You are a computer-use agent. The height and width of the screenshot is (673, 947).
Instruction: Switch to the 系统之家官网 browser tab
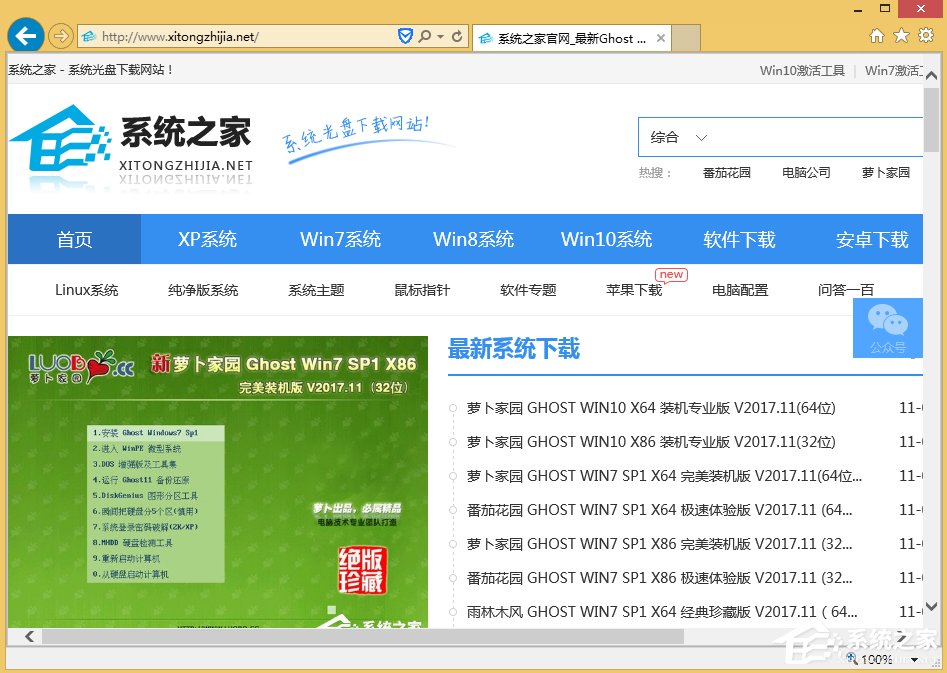pos(570,38)
